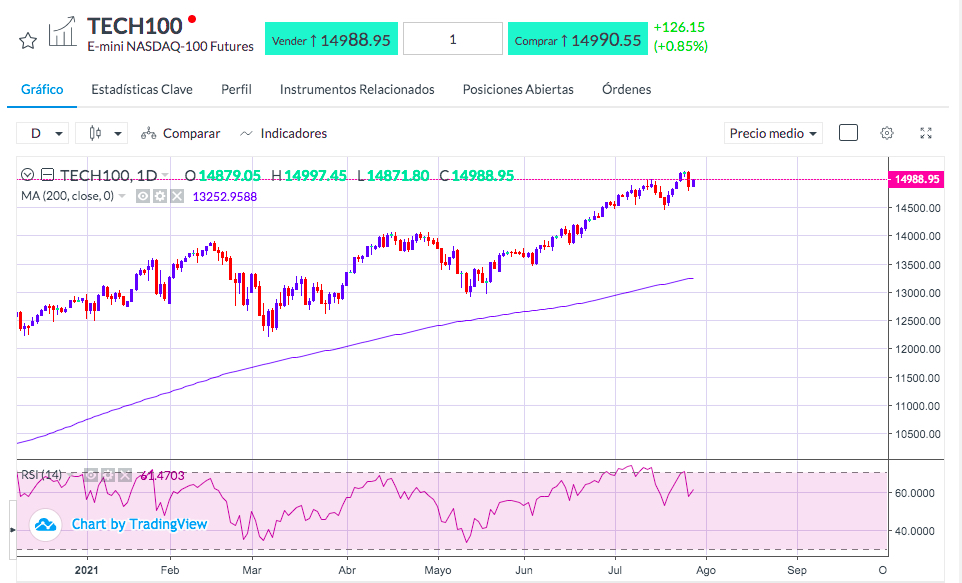Viewport: 962px width, 583px height.
Task: Open RSI indicator settings gear
Action: tap(108, 475)
